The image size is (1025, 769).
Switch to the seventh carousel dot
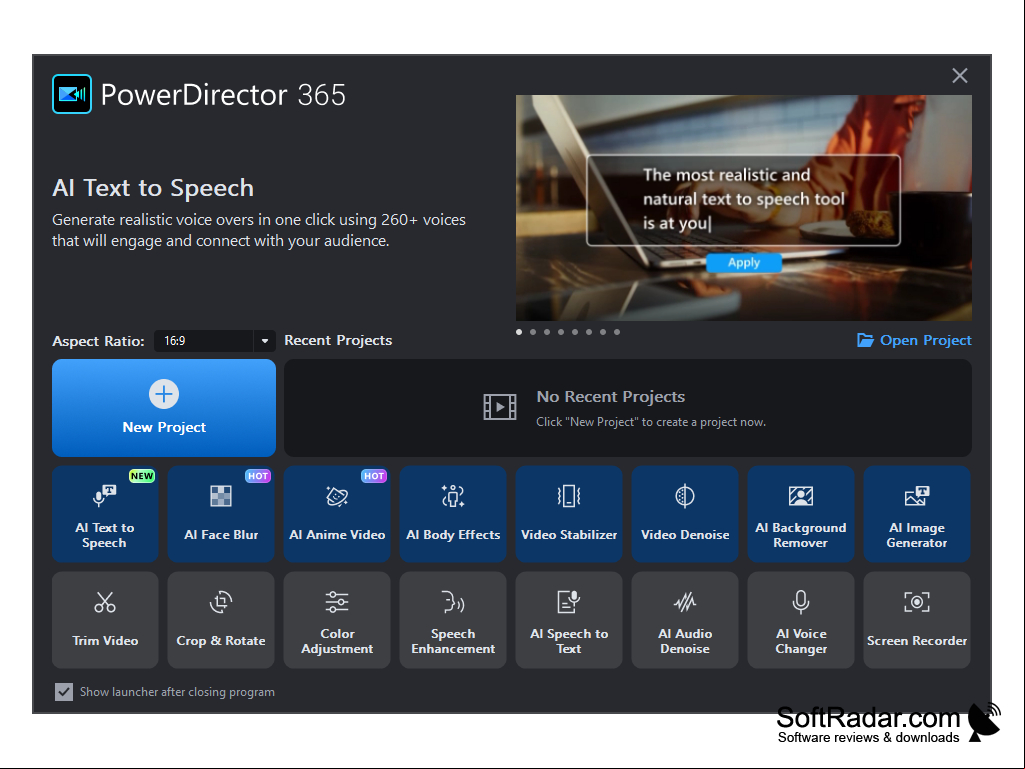click(603, 332)
